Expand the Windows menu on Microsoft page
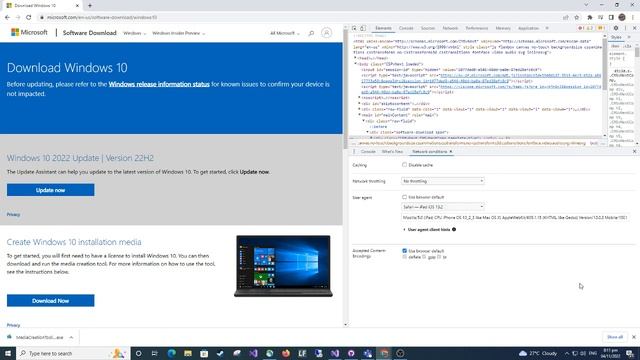 point(134,33)
